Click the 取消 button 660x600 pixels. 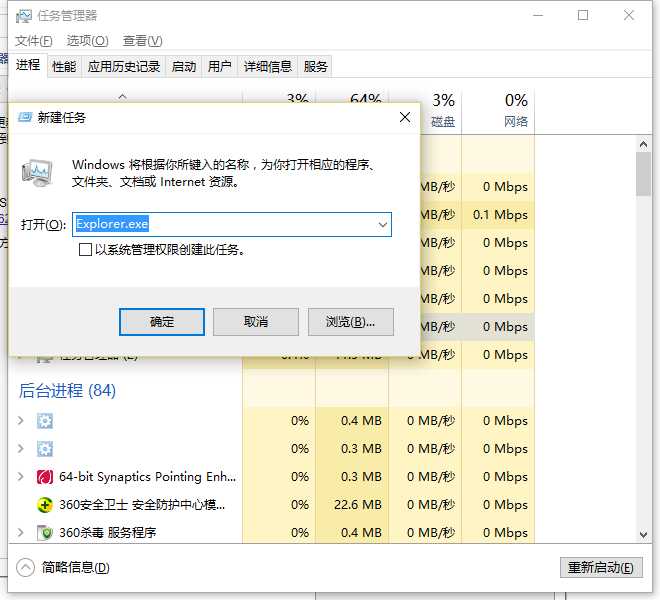(x=256, y=322)
